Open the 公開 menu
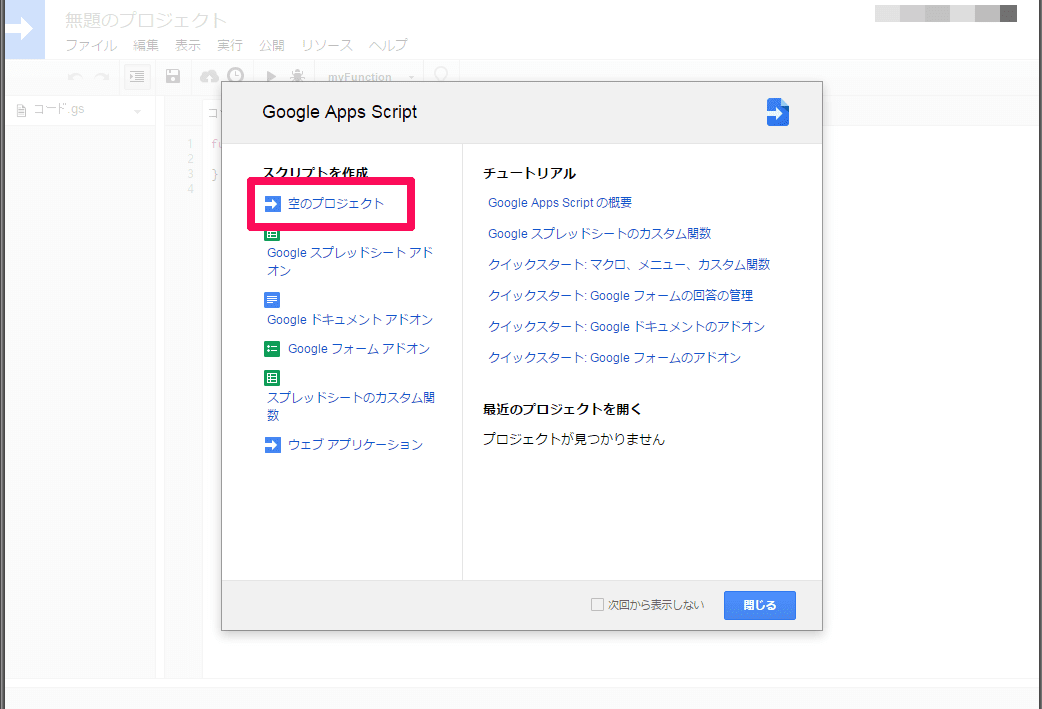 click(x=272, y=45)
